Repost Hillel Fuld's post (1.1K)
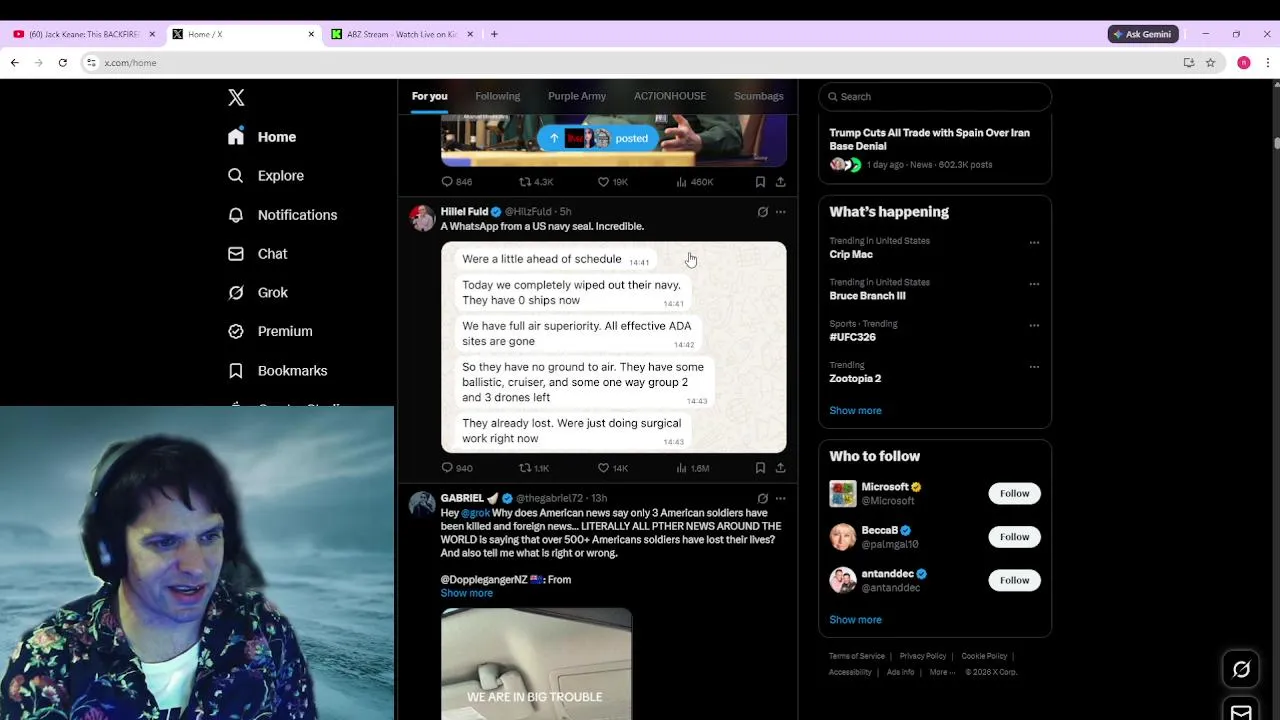Screen dimensions: 1280x720 coord(534,468)
